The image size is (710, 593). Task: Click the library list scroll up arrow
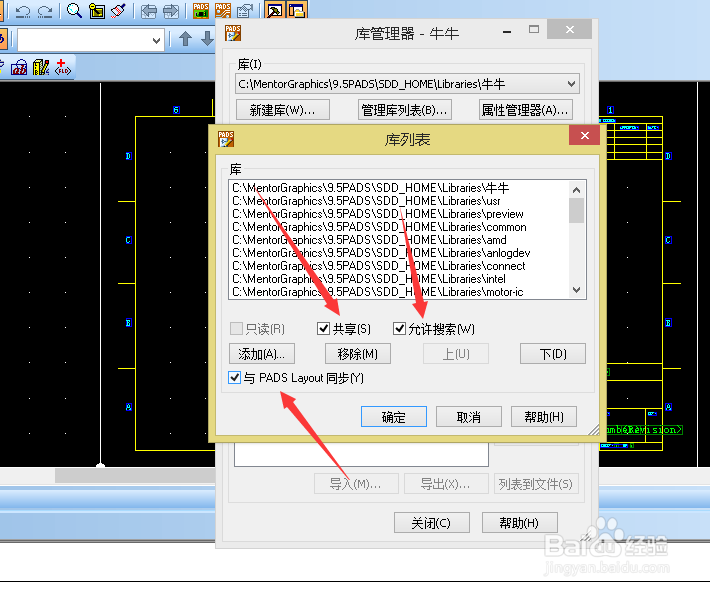tap(576, 190)
